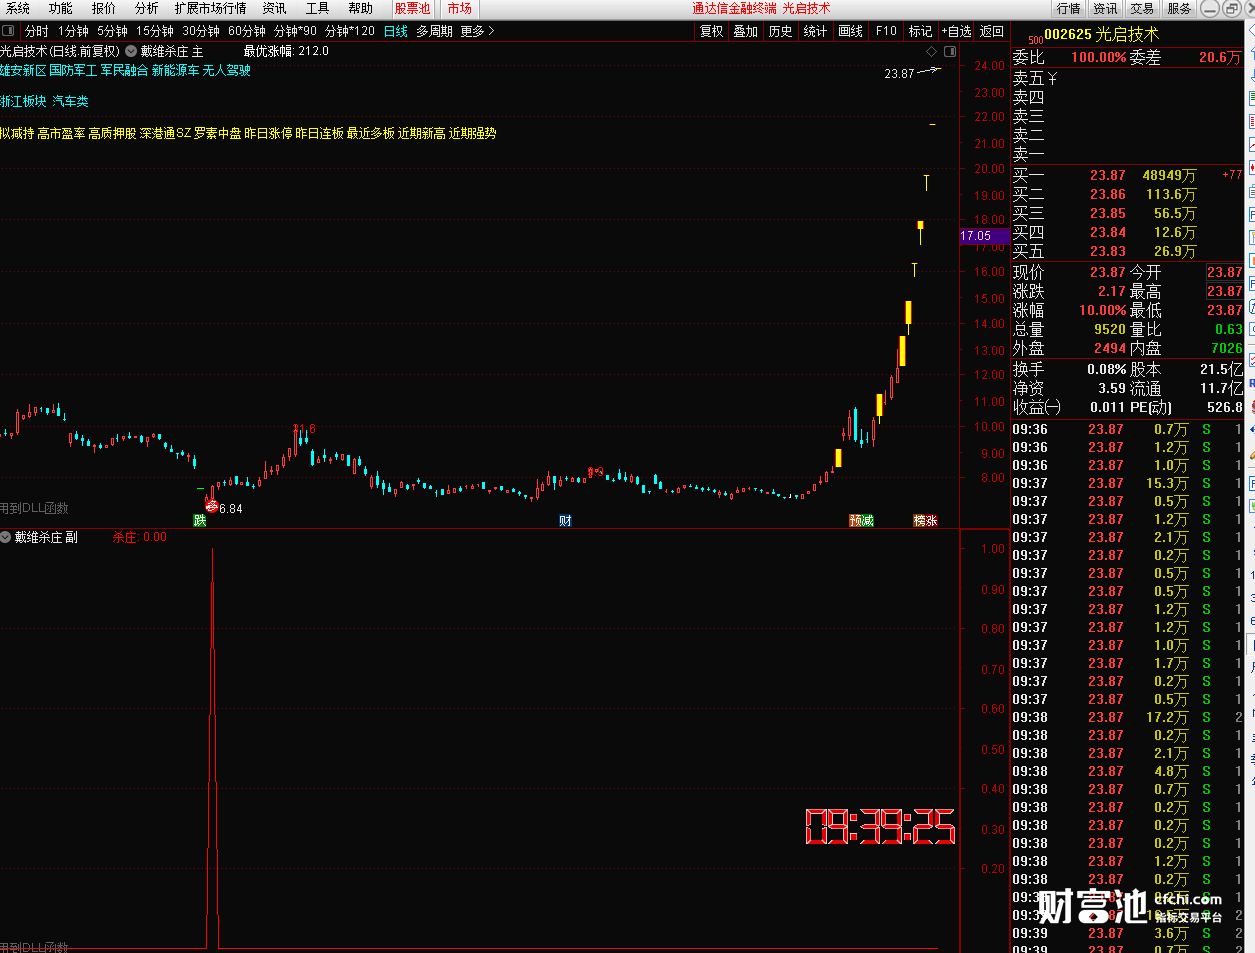Open the 帮助 menu

pos(360,8)
